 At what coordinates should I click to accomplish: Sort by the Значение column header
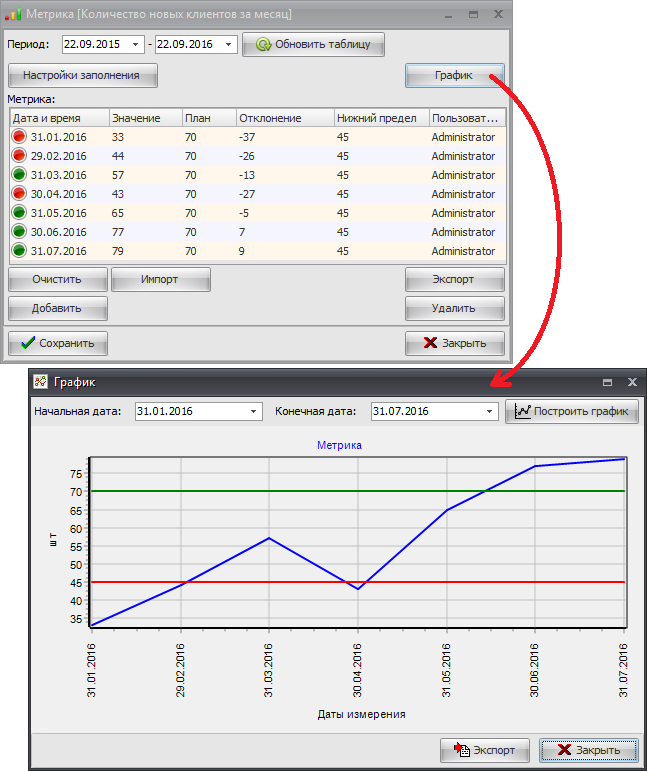pyautogui.click(x=144, y=118)
